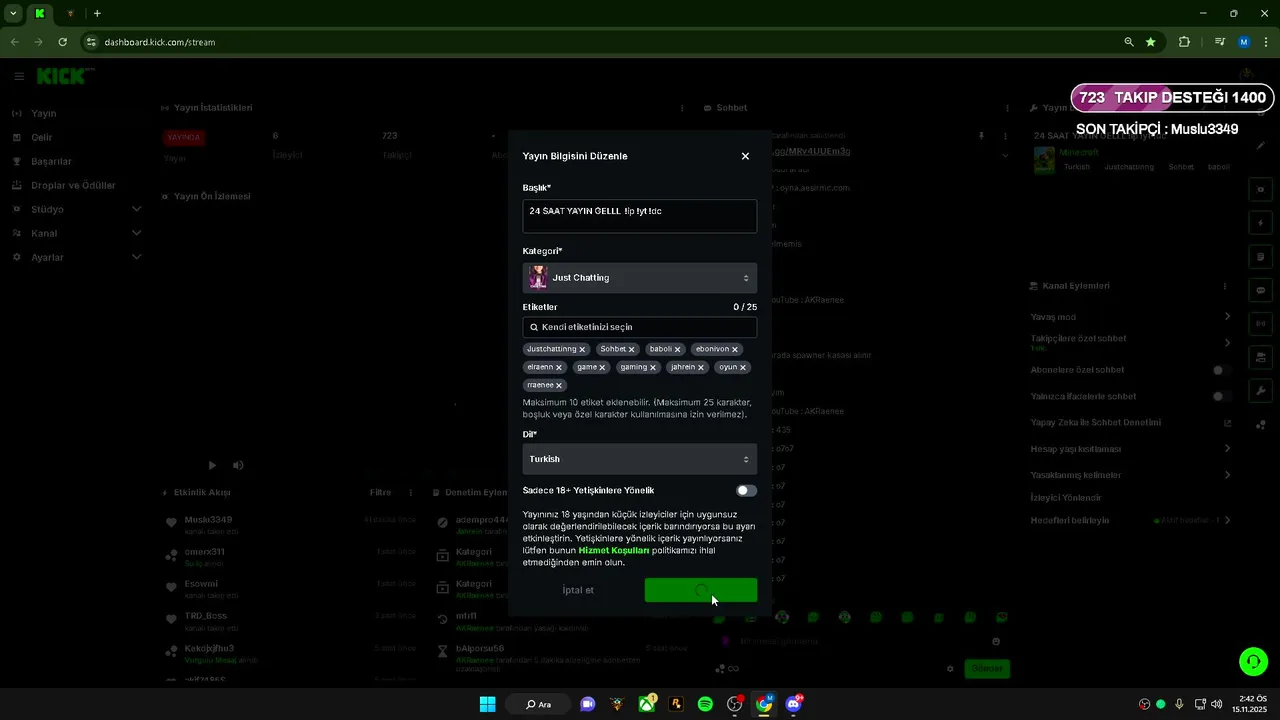This screenshot has height=720, width=1280.
Task: Click the tag search field Kendi etiketinizi seçin
Action: tap(639, 327)
